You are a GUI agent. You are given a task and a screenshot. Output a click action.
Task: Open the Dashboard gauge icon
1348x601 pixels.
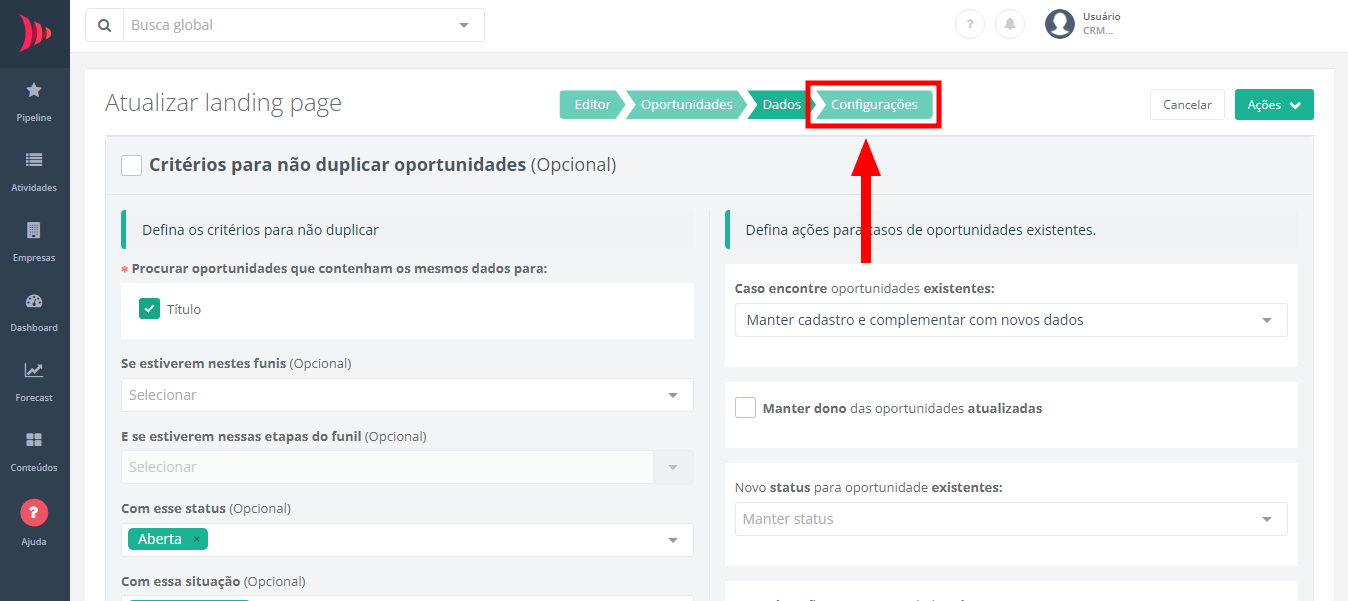(x=34, y=301)
